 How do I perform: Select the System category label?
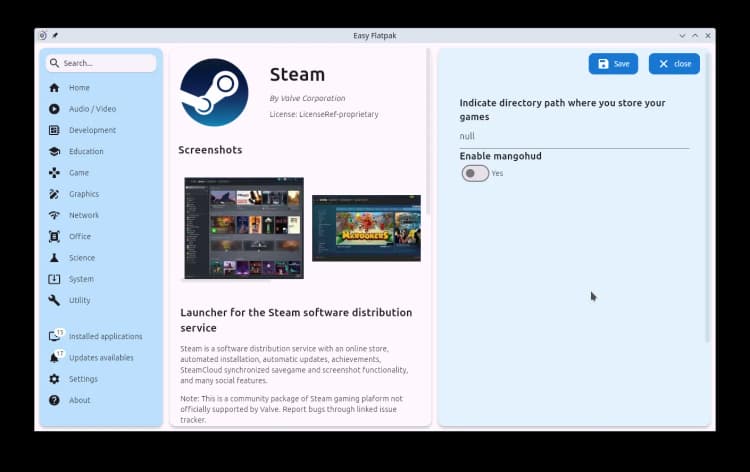pos(81,279)
